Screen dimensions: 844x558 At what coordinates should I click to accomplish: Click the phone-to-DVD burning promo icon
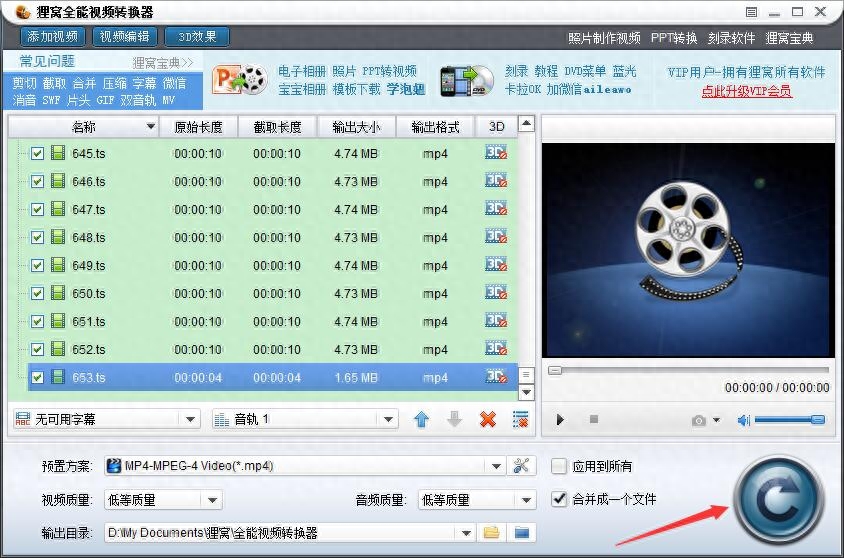click(x=467, y=81)
